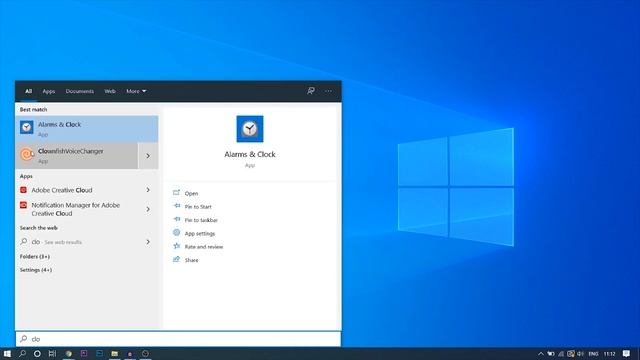
Task: Click the pin icon next to Pin to Start
Action: pos(176,206)
